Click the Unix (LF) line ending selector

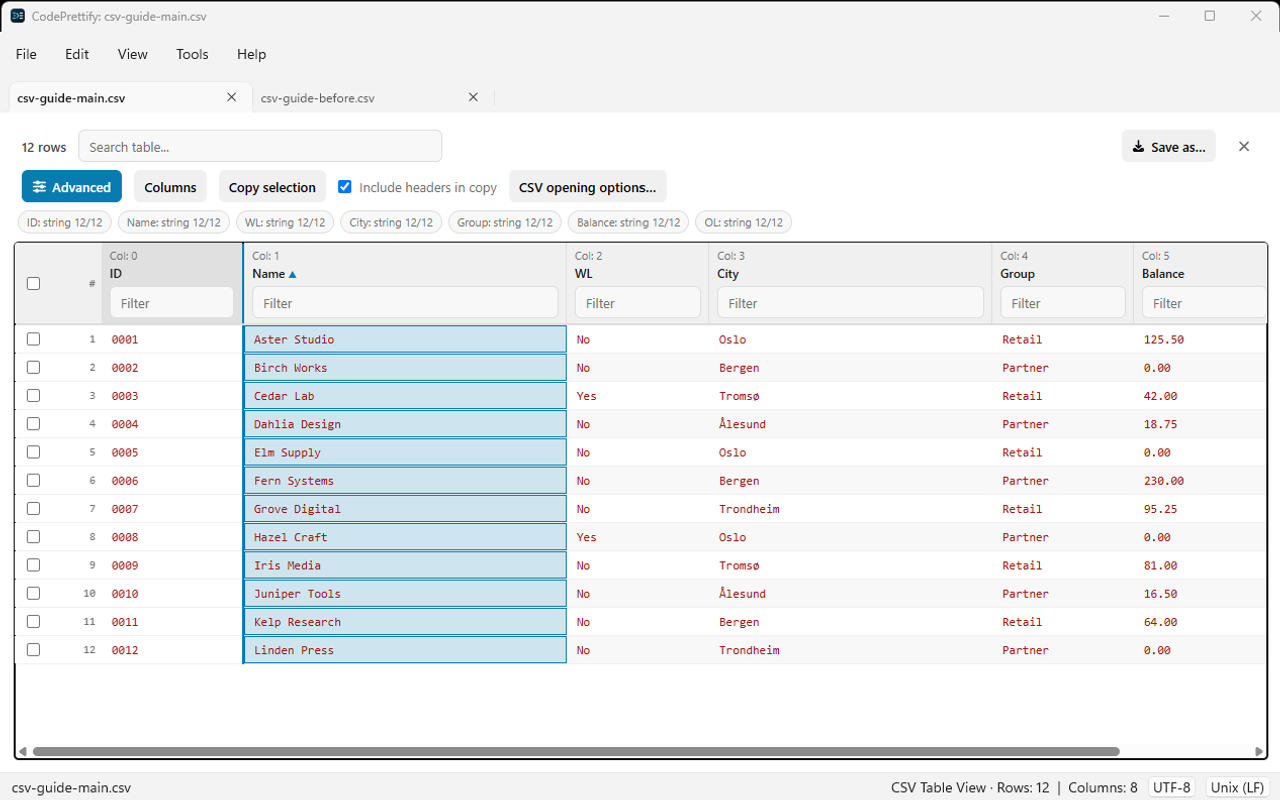point(1238,787)
